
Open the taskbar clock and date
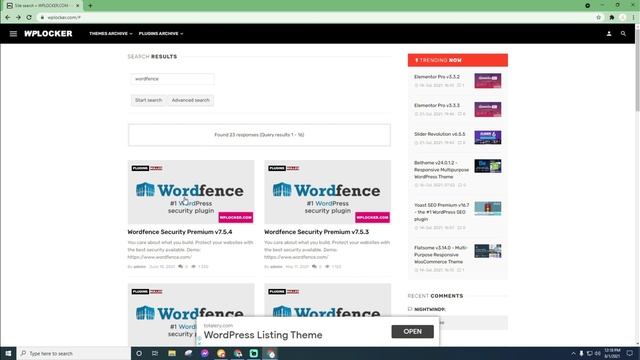tap(612, 353)
